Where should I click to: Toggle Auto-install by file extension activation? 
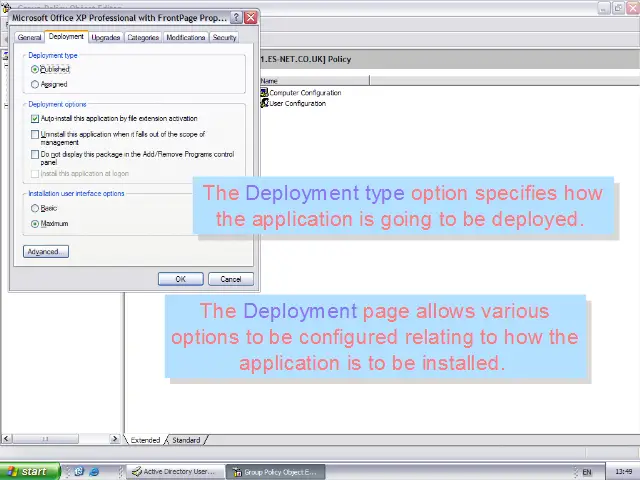[35, 119]
